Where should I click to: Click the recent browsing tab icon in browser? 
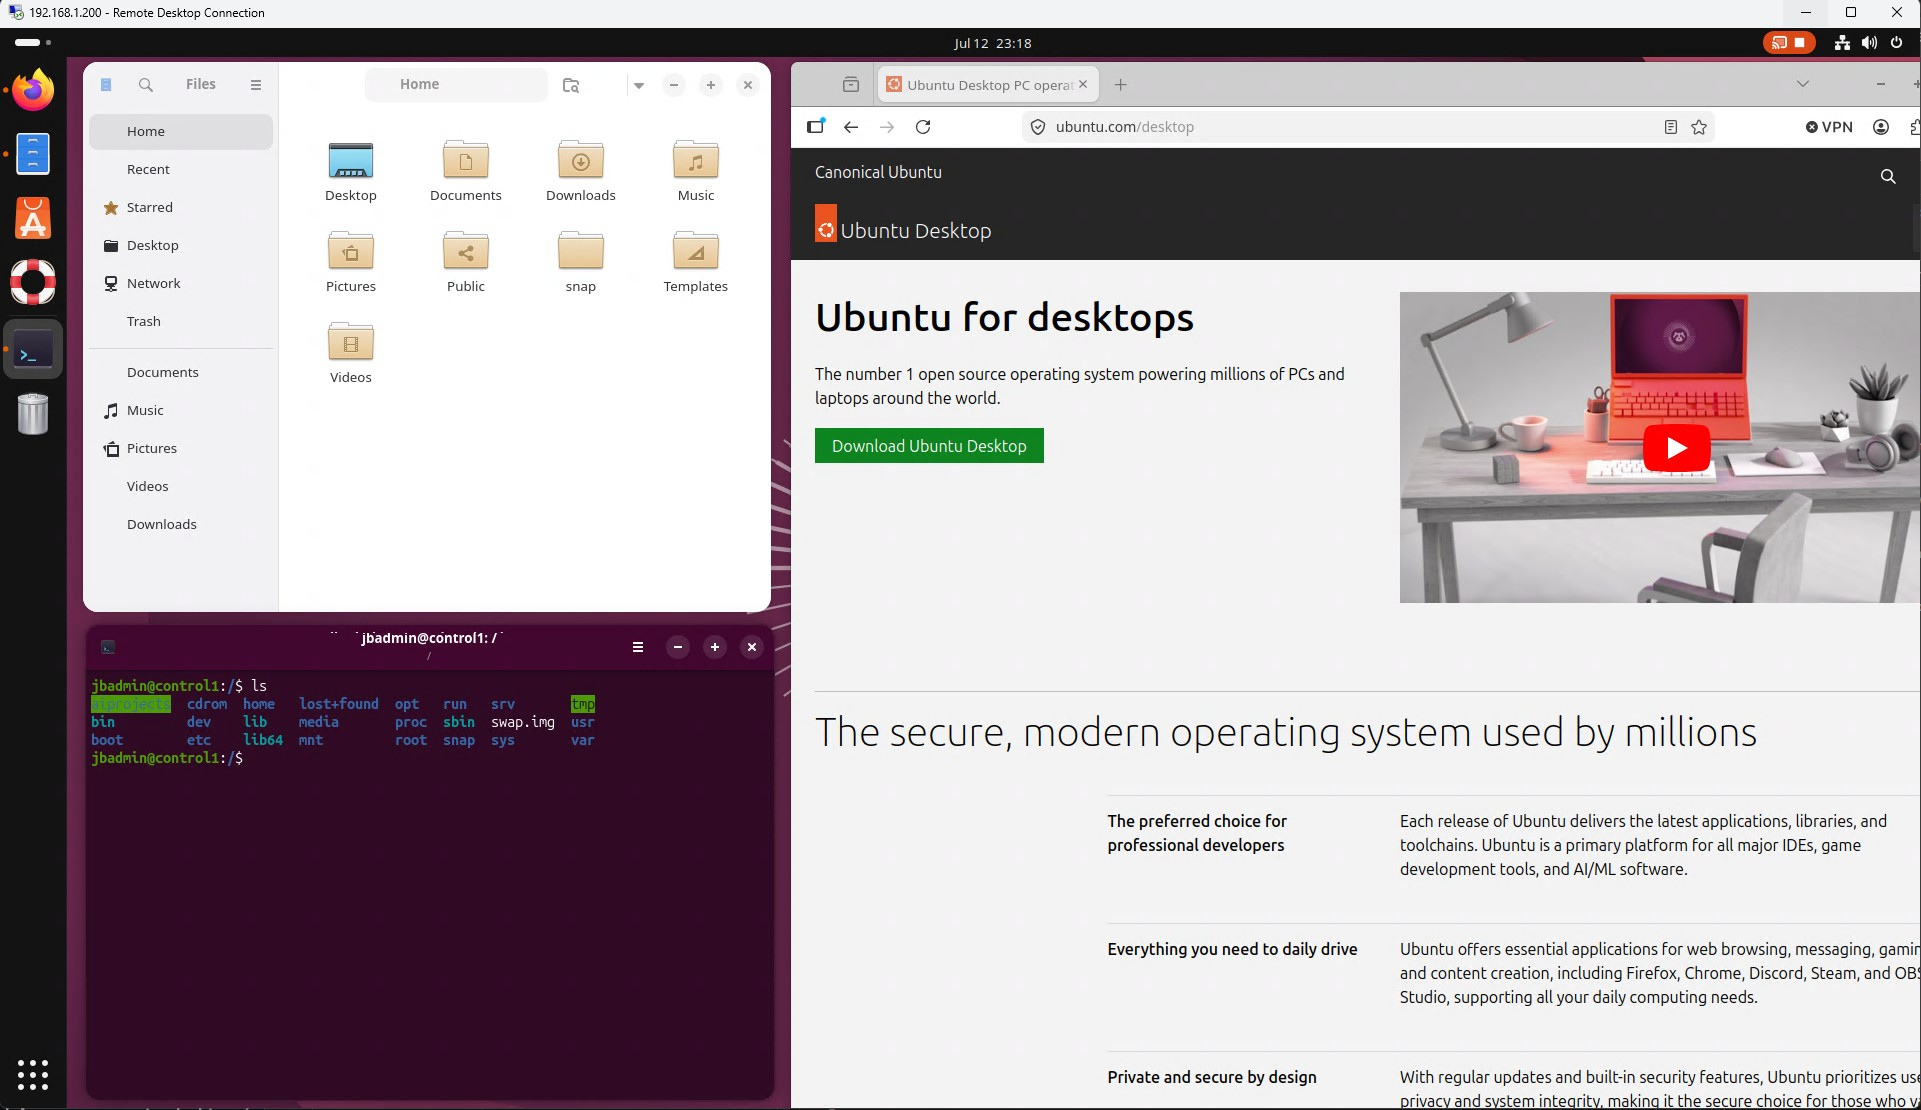[851, 85]
